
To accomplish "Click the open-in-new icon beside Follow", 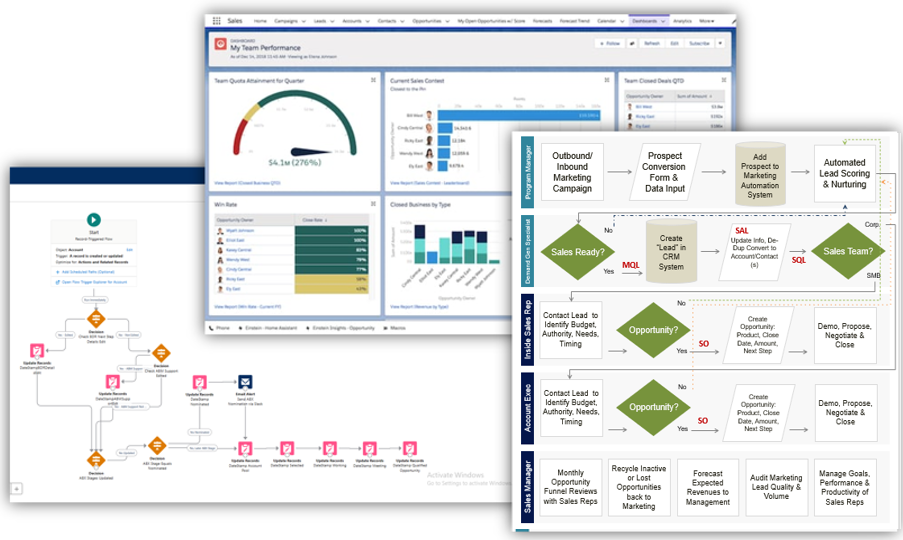I will click(632, 43).
